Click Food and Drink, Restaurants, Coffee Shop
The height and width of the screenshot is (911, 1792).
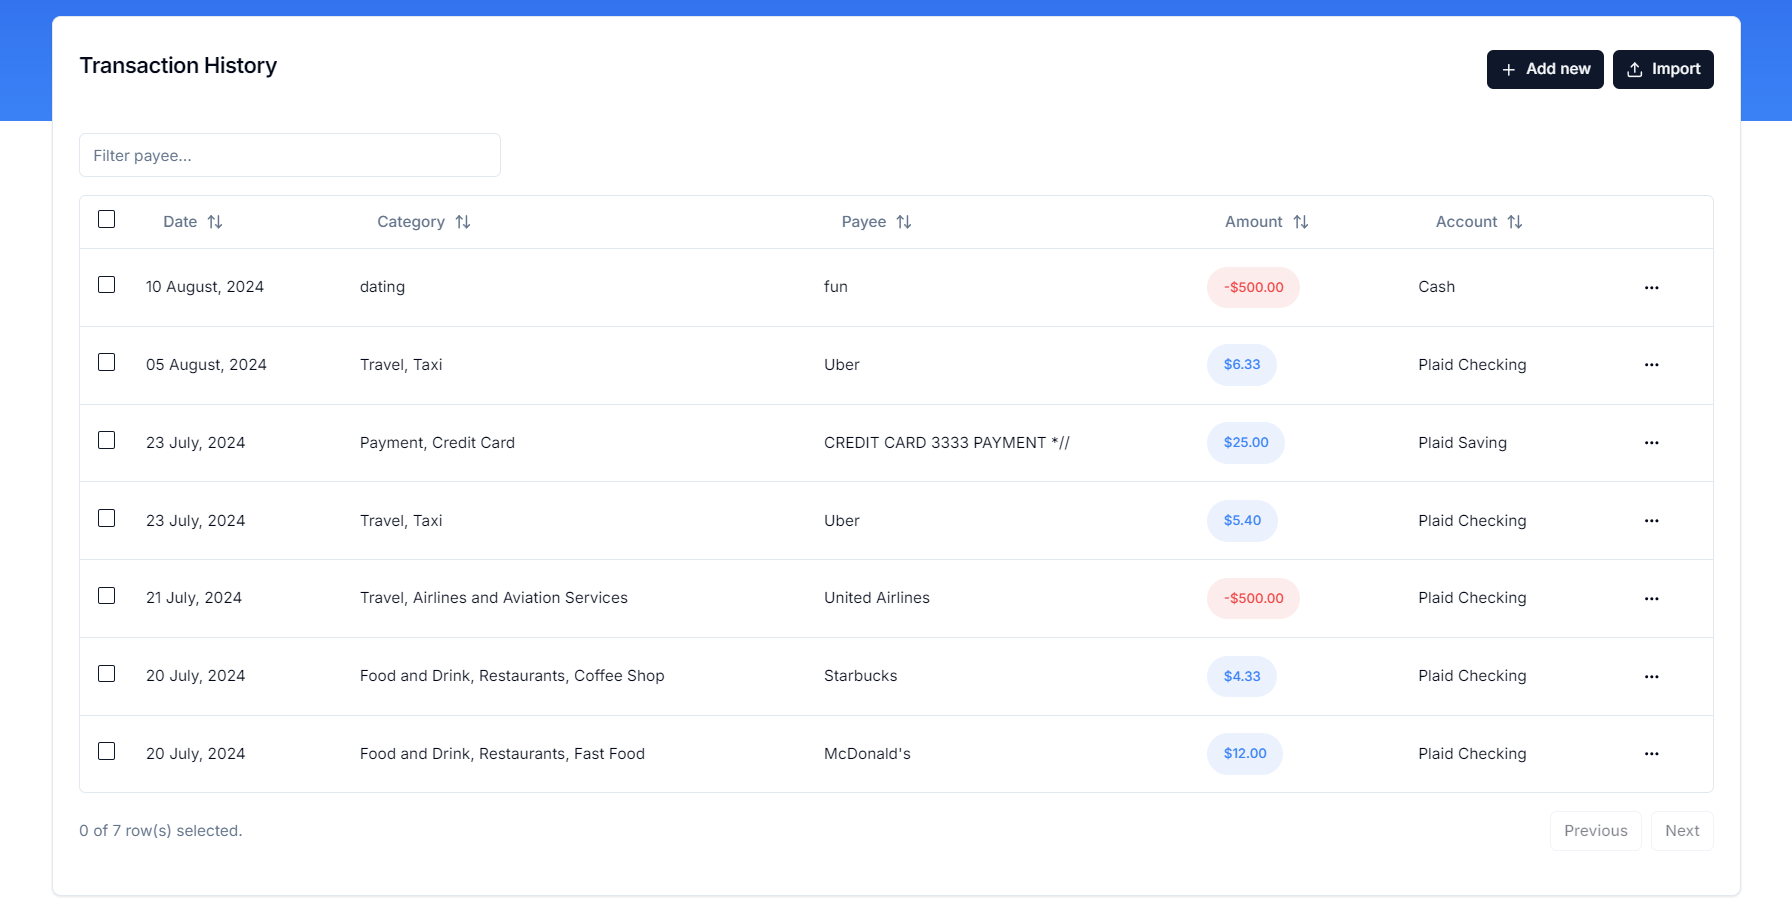pos(512,676)
